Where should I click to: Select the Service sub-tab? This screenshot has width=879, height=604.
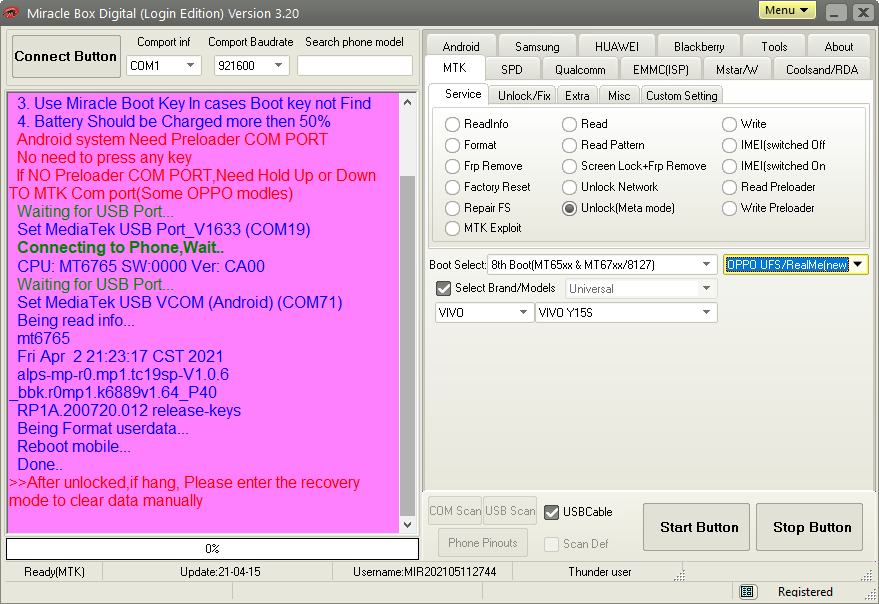tap(462, 94)
